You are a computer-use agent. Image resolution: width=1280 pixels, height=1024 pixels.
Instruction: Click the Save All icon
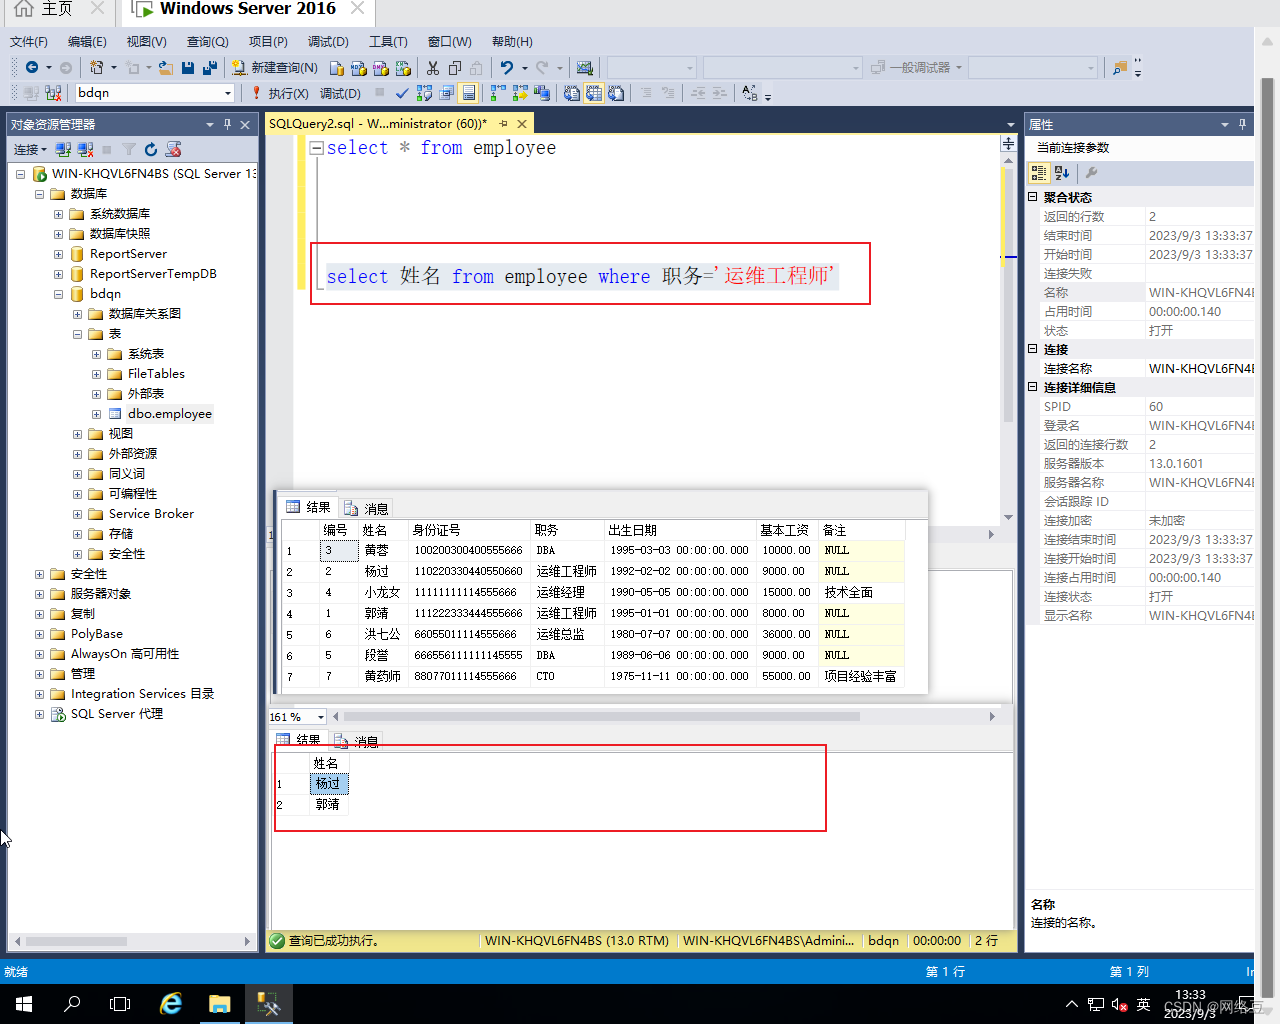click(210, 67)
